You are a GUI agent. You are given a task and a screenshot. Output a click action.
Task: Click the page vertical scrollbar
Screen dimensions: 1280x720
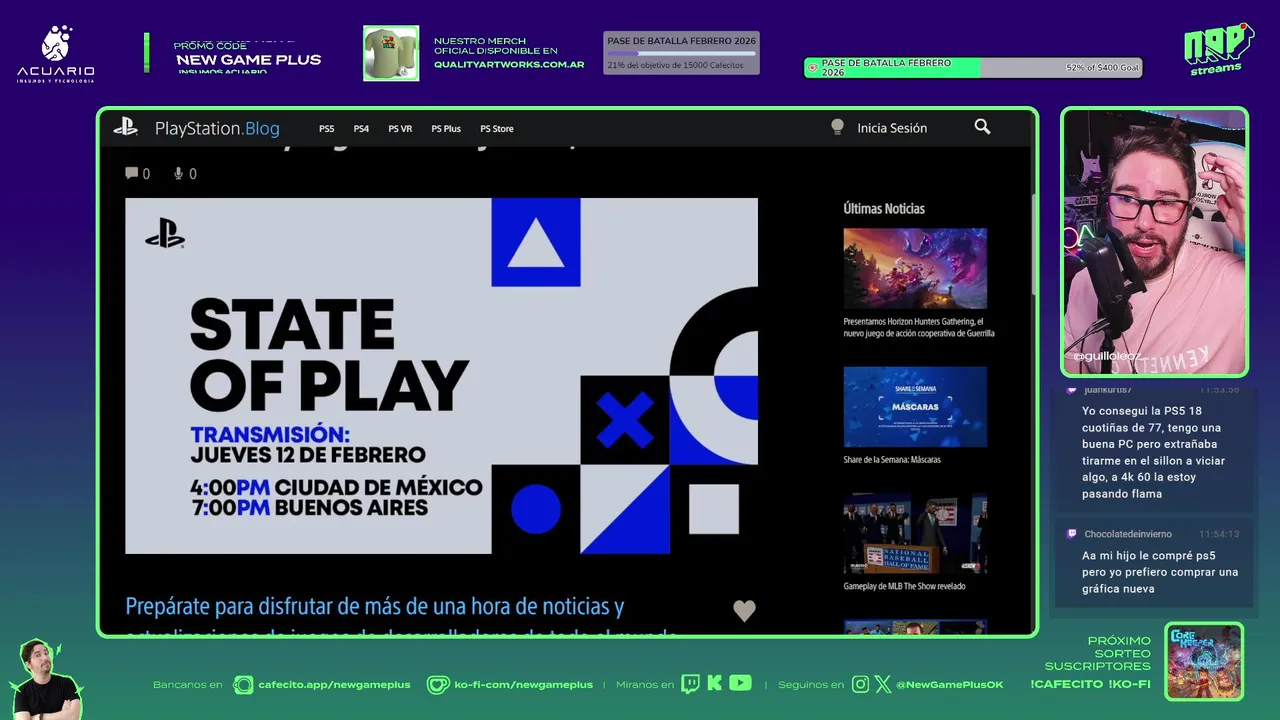coord(1034,245)
